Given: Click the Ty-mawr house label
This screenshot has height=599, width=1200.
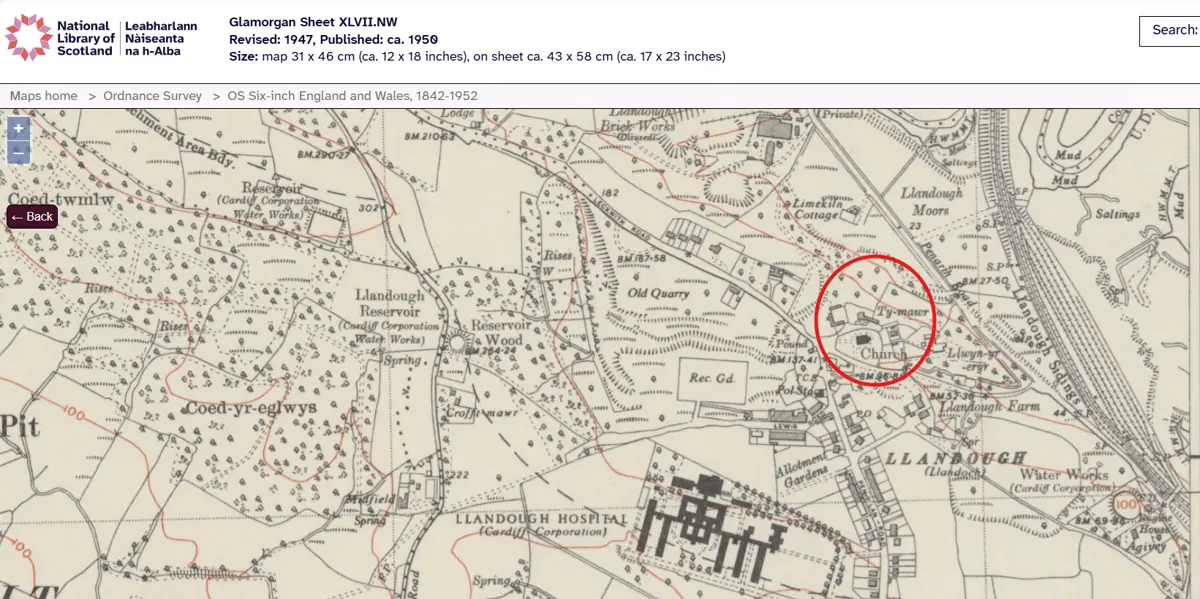Looking at the screenshot, I should click(x=903, y=312).
